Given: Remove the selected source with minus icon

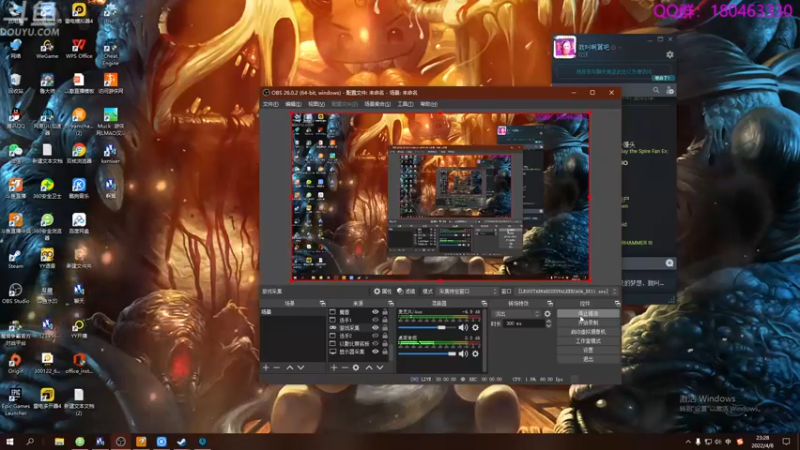Looking at the screenshot, I should pyautogui.click(x=344, y=367).
